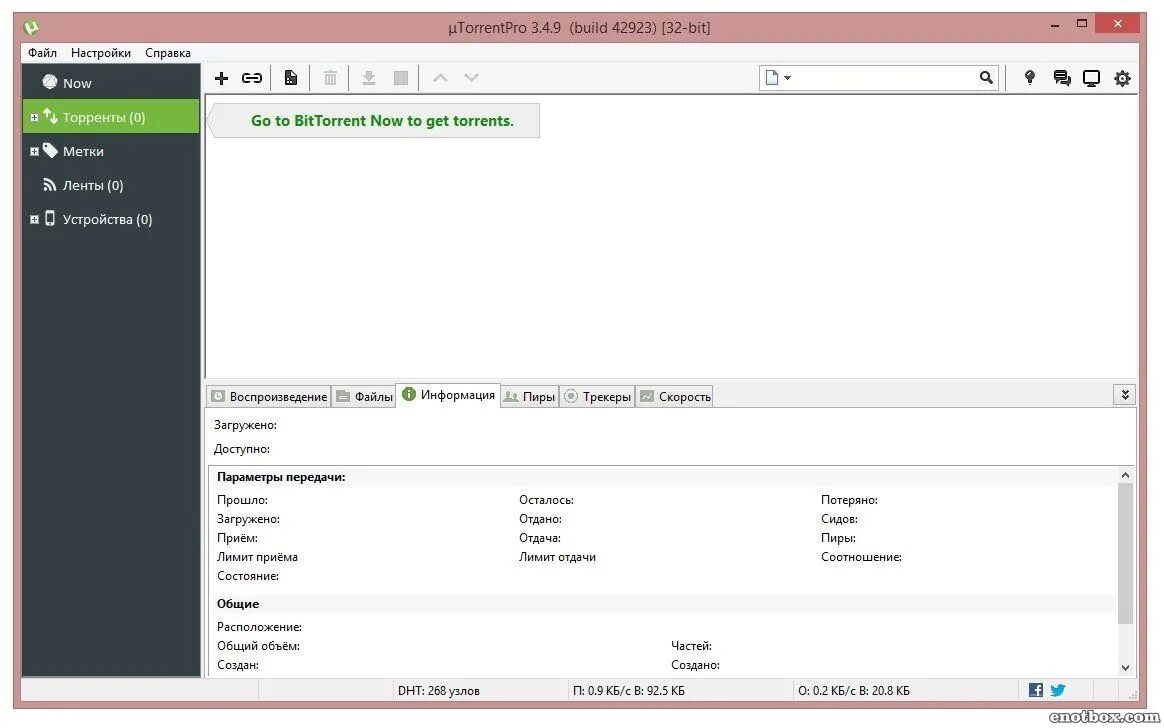The height and width of the screenshot is (728, 1164).
Task: Click the Соотношение: label
Action: coord(861,557)
